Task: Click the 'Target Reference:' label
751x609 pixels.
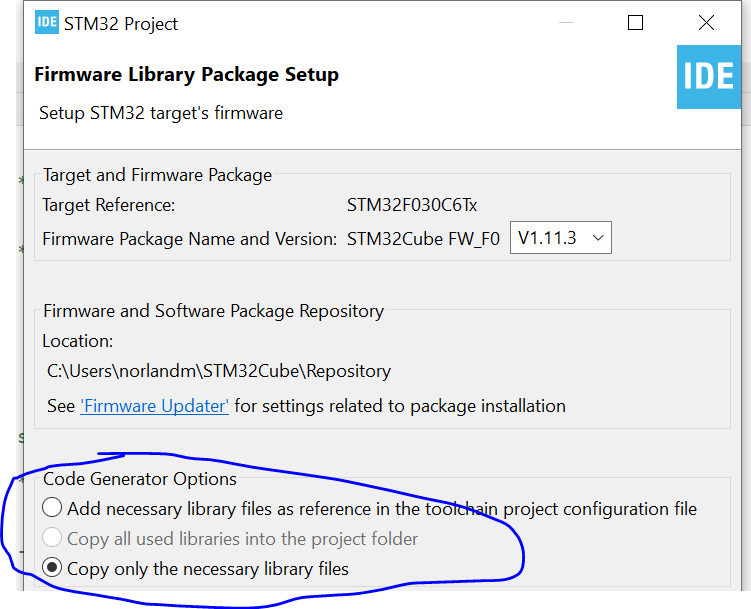Action: pyautogui.click(x=109, y=205)
